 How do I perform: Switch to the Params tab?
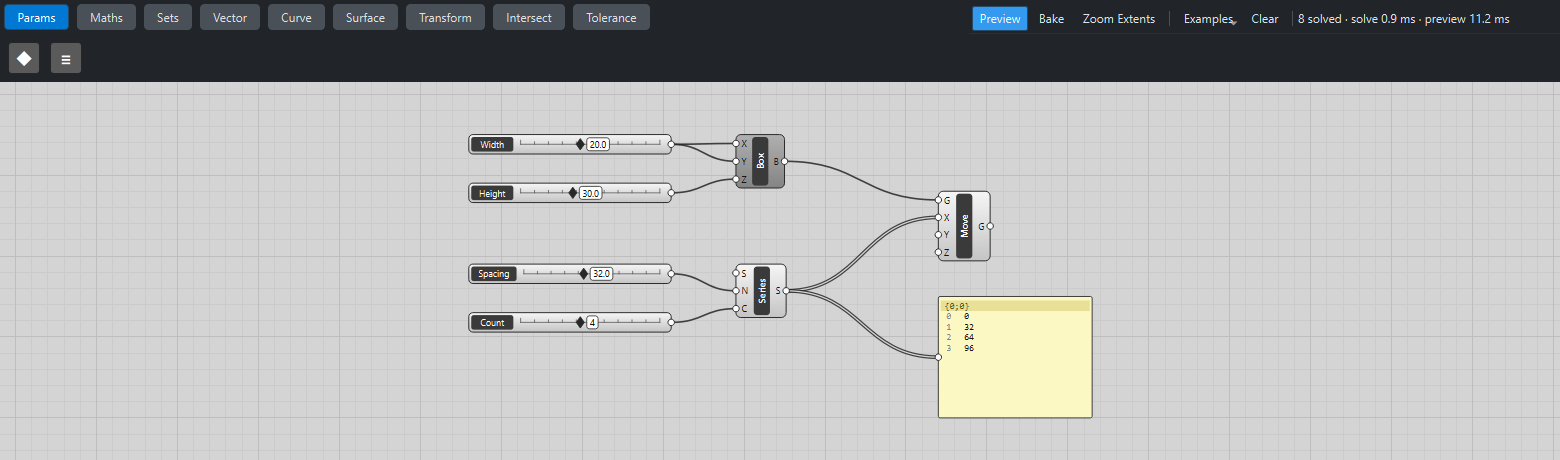tap(36, 18)
